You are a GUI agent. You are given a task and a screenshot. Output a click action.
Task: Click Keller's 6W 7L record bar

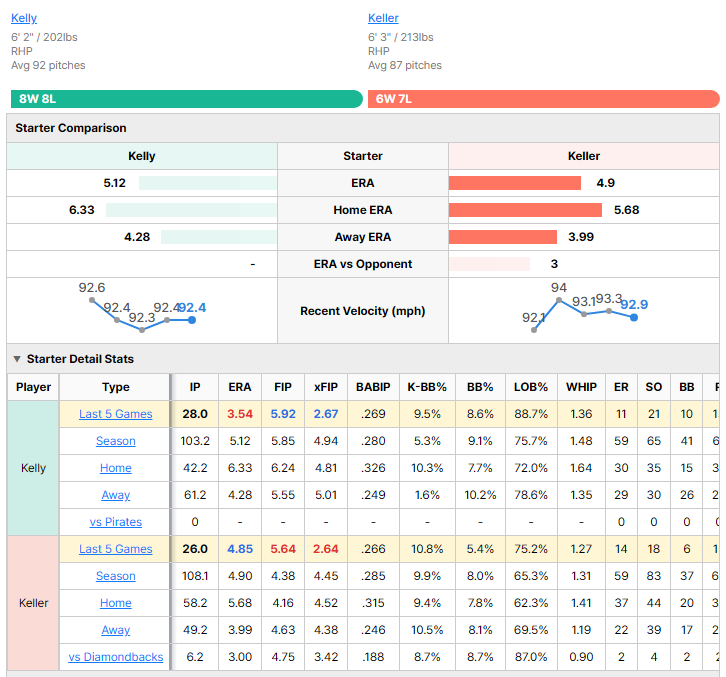pos(544,99)
